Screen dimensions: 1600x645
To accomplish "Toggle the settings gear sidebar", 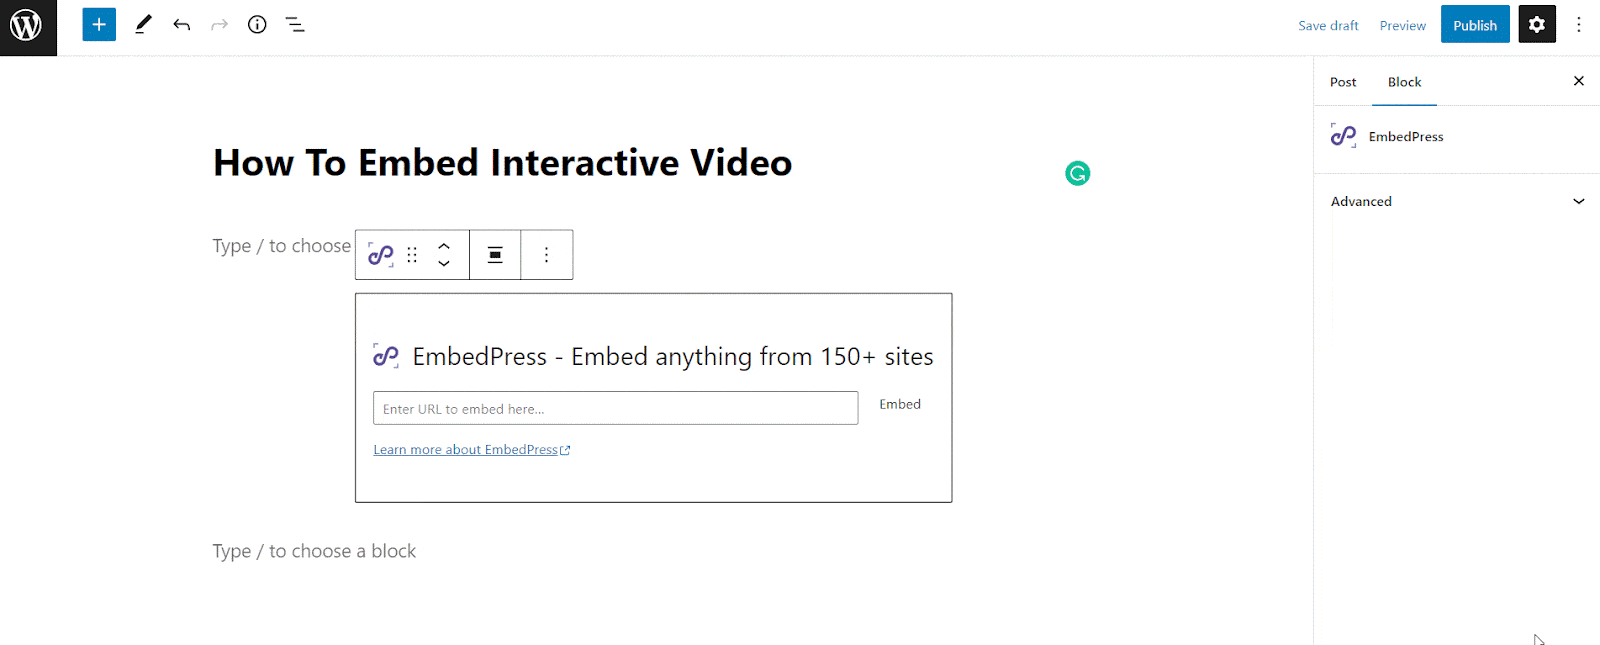I will click(x=1537, y=25).
